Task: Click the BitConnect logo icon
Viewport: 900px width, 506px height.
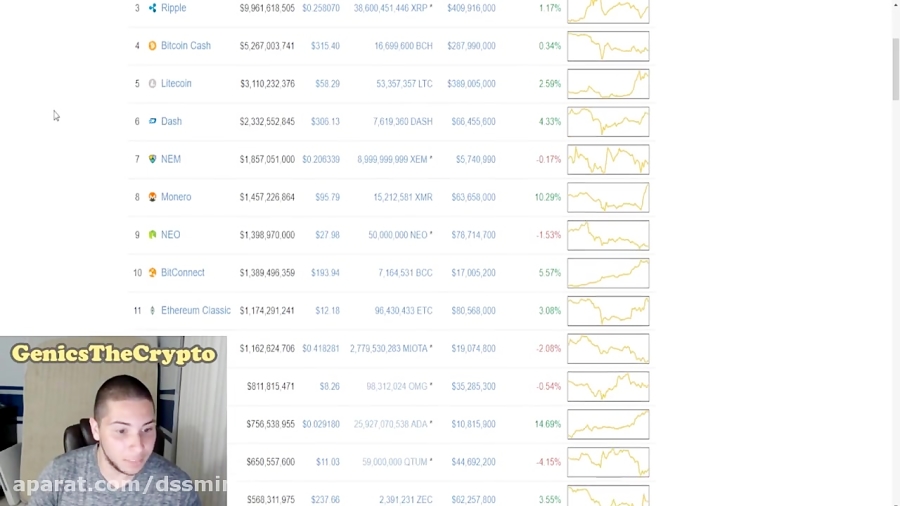Action: click(x=152, y=273)
